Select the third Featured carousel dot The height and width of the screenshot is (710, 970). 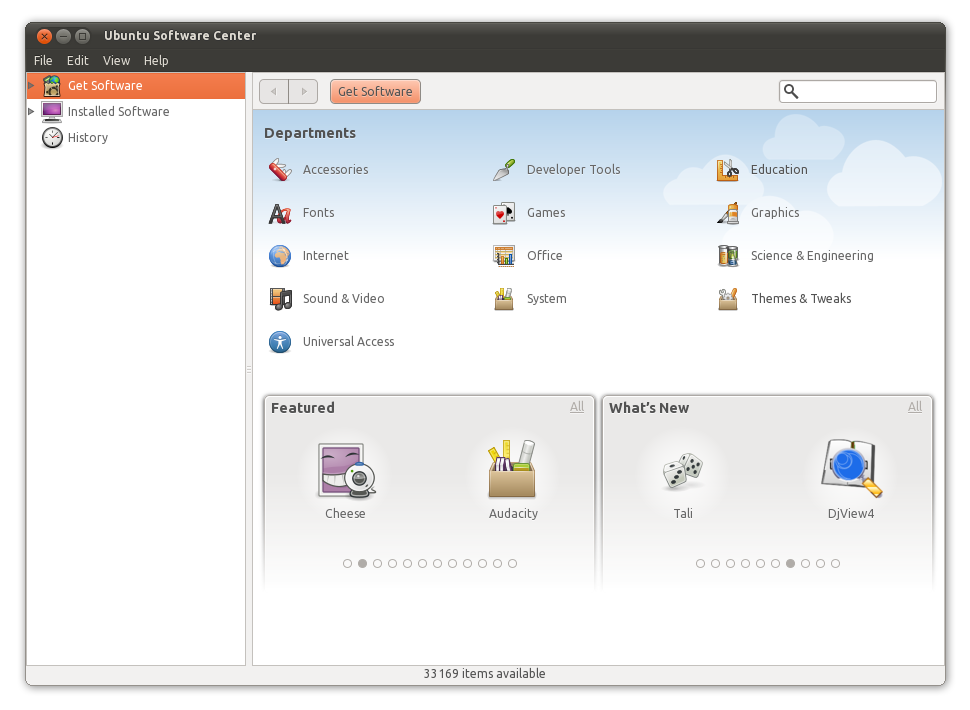click(377, 563)
